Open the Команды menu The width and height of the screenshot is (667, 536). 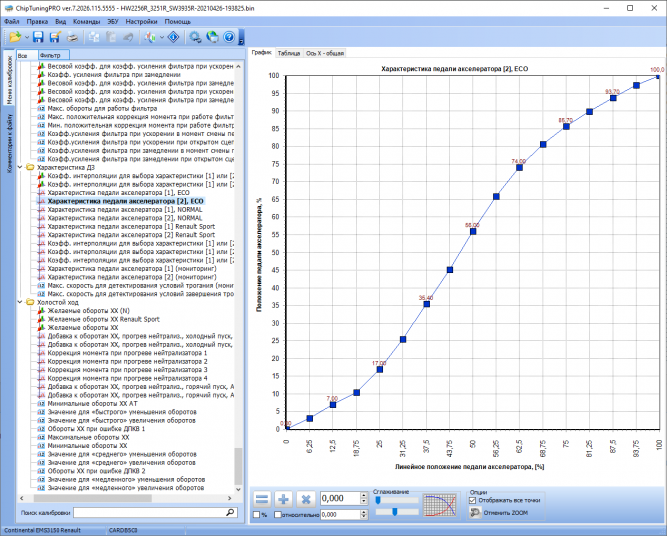(86, 21)
